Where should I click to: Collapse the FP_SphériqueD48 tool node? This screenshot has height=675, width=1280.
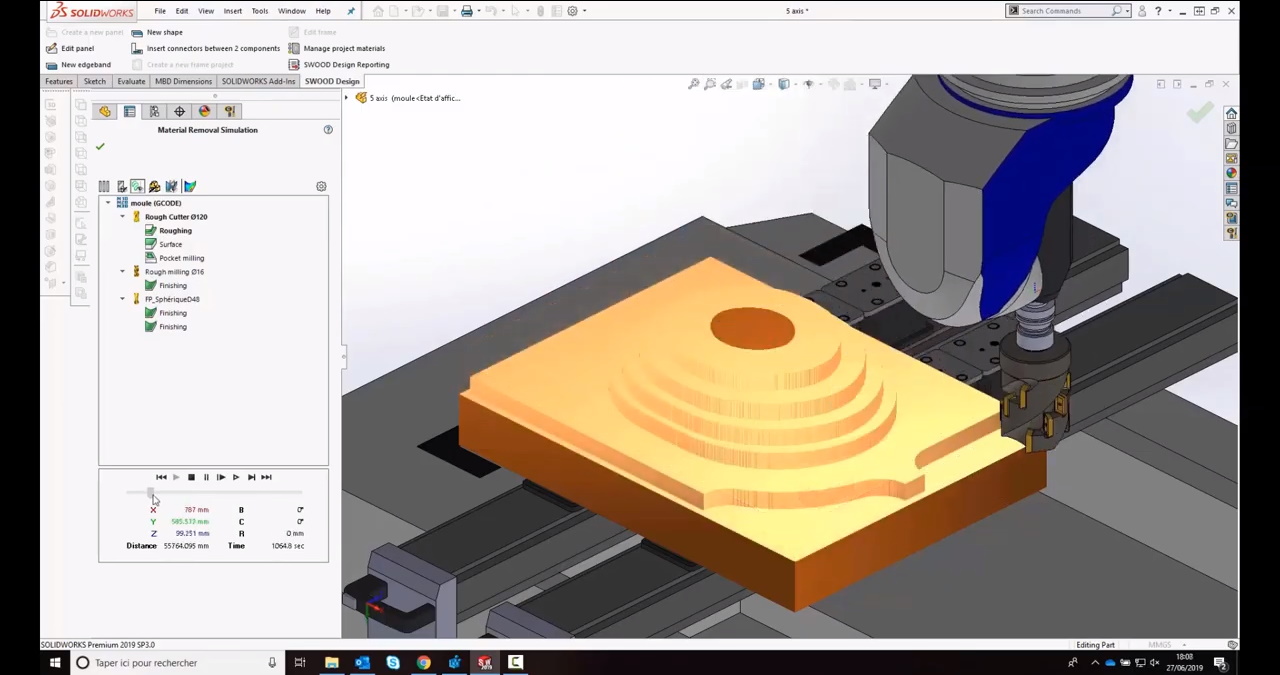[x=123, y=299]
